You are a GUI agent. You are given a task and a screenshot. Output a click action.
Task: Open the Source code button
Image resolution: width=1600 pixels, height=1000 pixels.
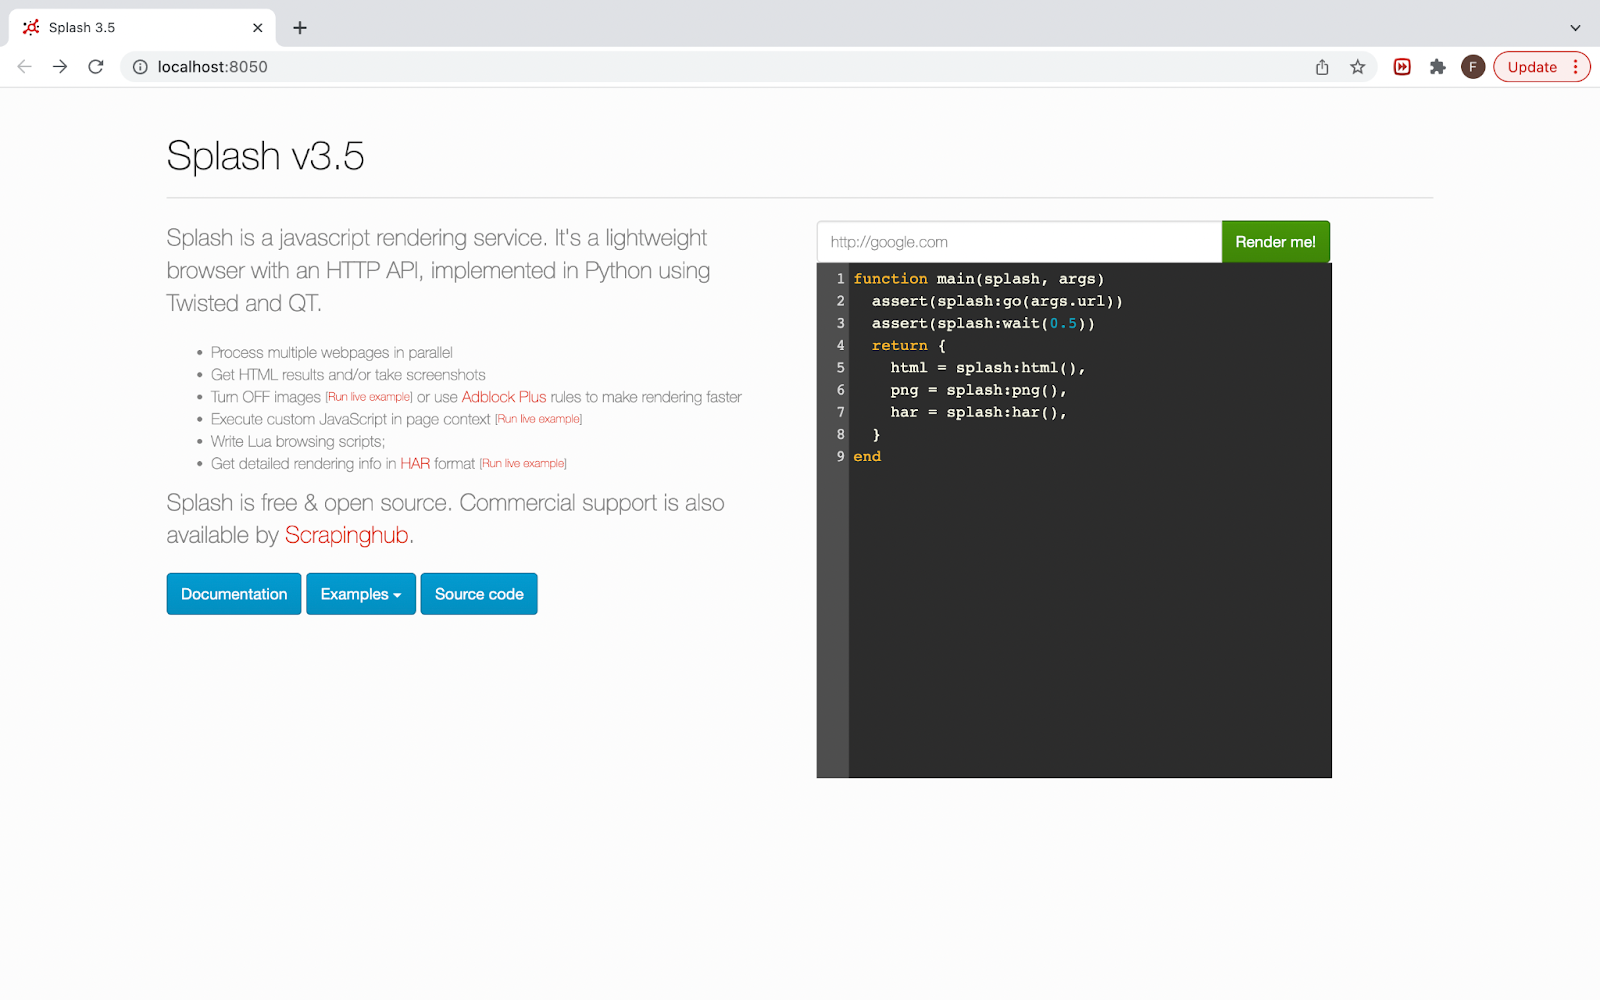point(479,594)
